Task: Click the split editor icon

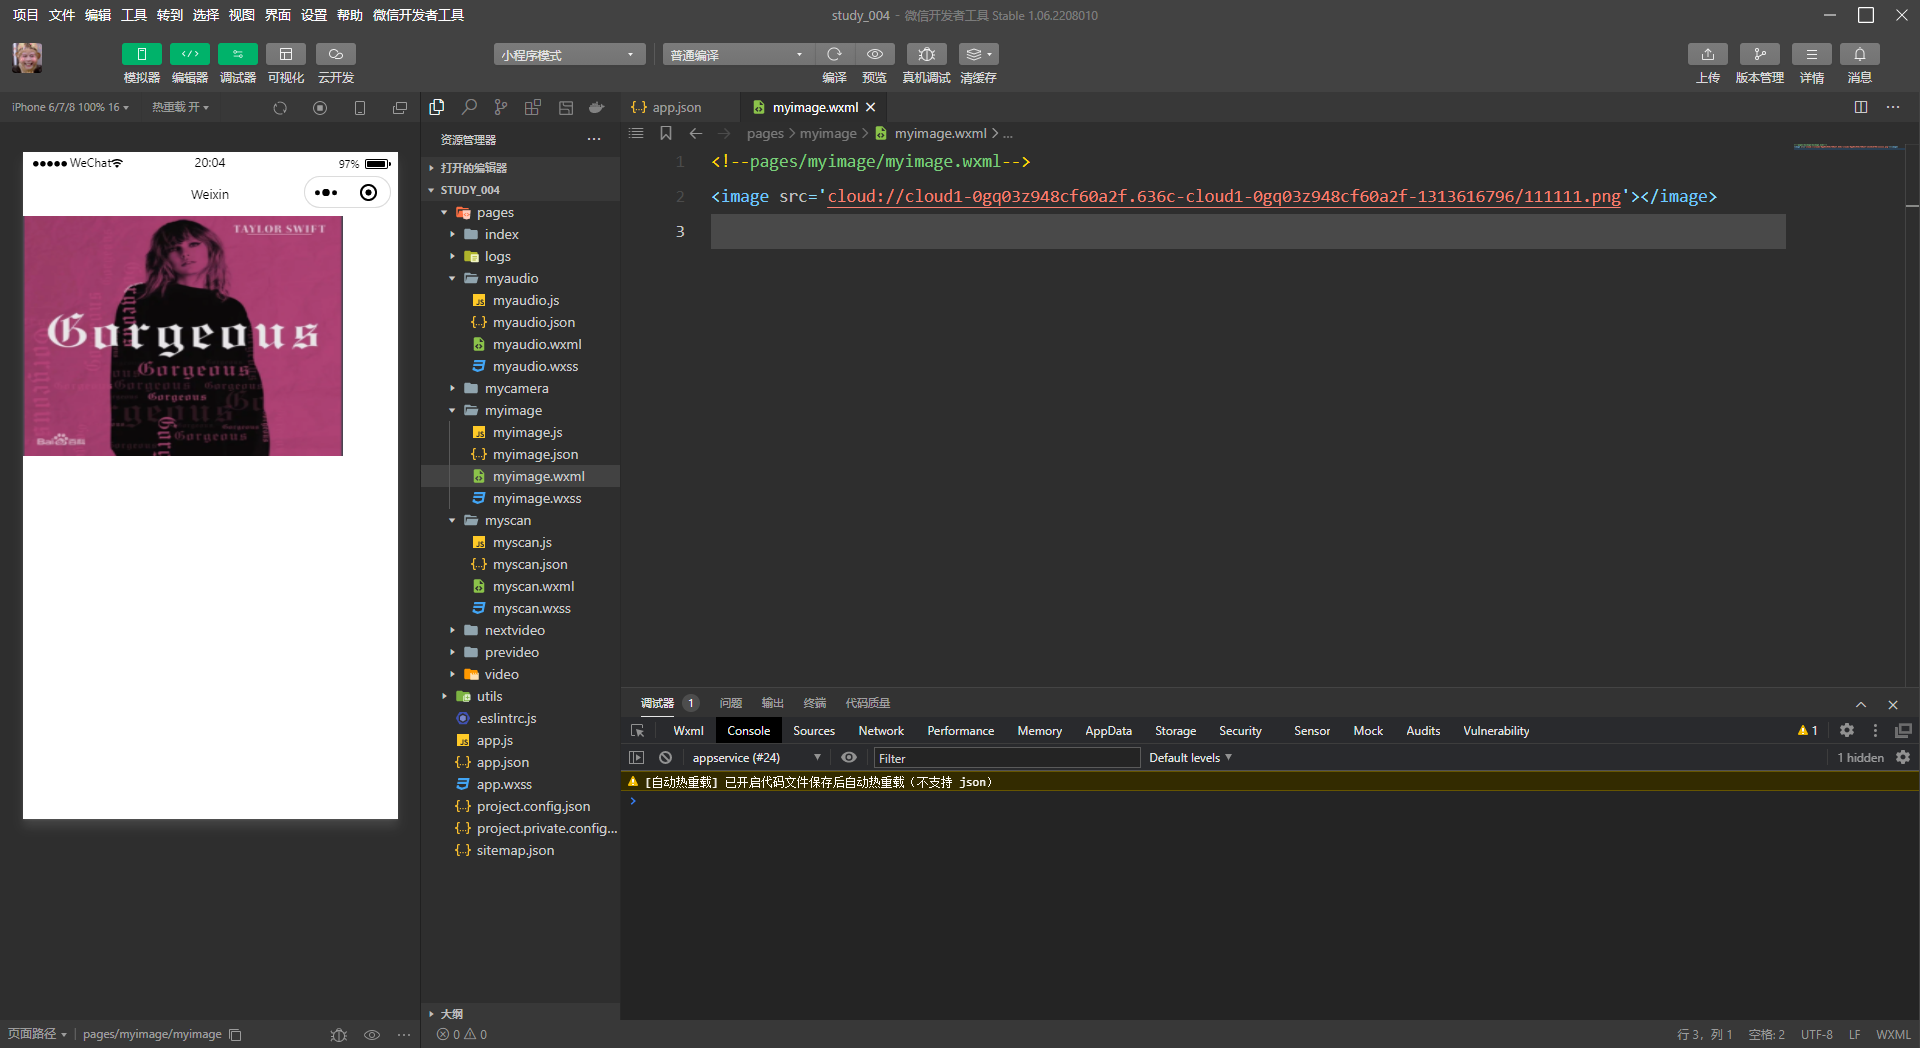Action: click(x=1861, y=107)
